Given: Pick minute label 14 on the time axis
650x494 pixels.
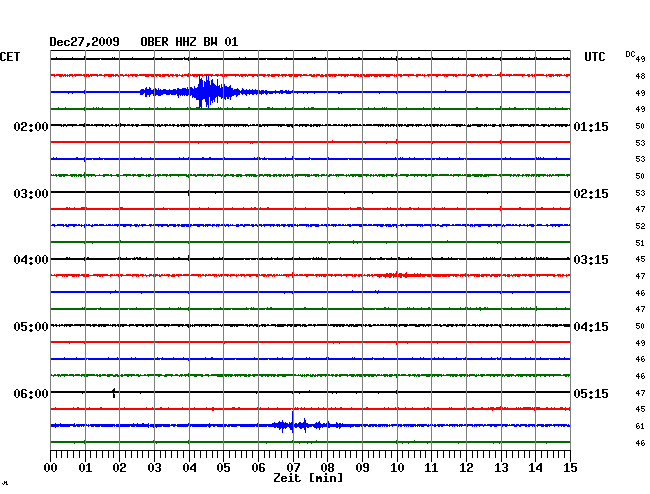Looking at the screenshot, I should click(x=535, y=467).
